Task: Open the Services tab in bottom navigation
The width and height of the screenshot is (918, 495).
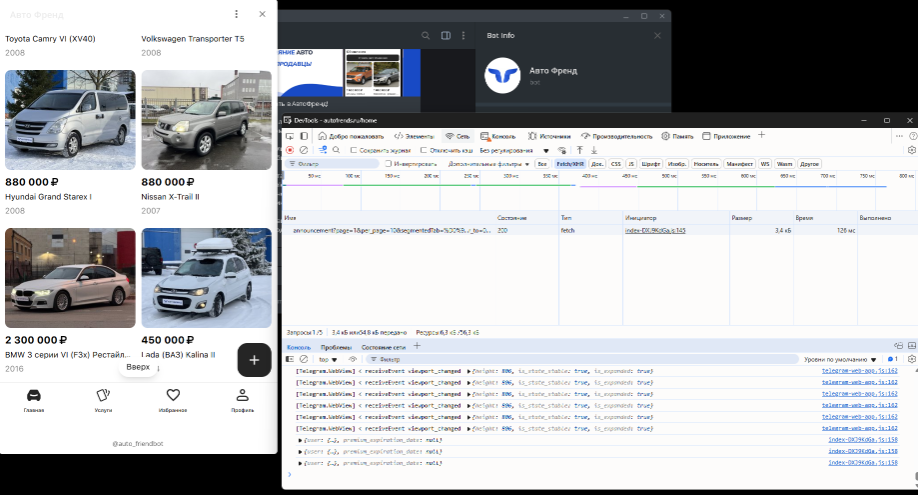Action: tap(103, 399)
